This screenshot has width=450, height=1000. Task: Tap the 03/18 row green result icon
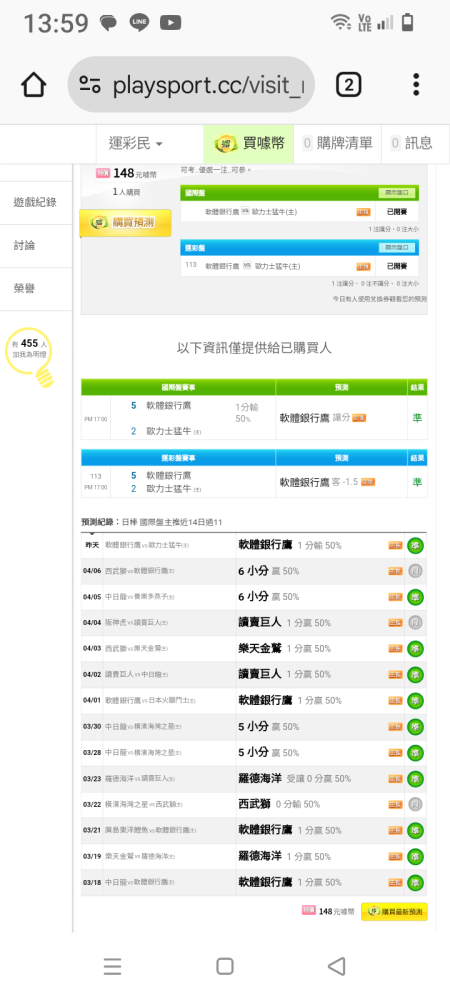tap(416, 883)
